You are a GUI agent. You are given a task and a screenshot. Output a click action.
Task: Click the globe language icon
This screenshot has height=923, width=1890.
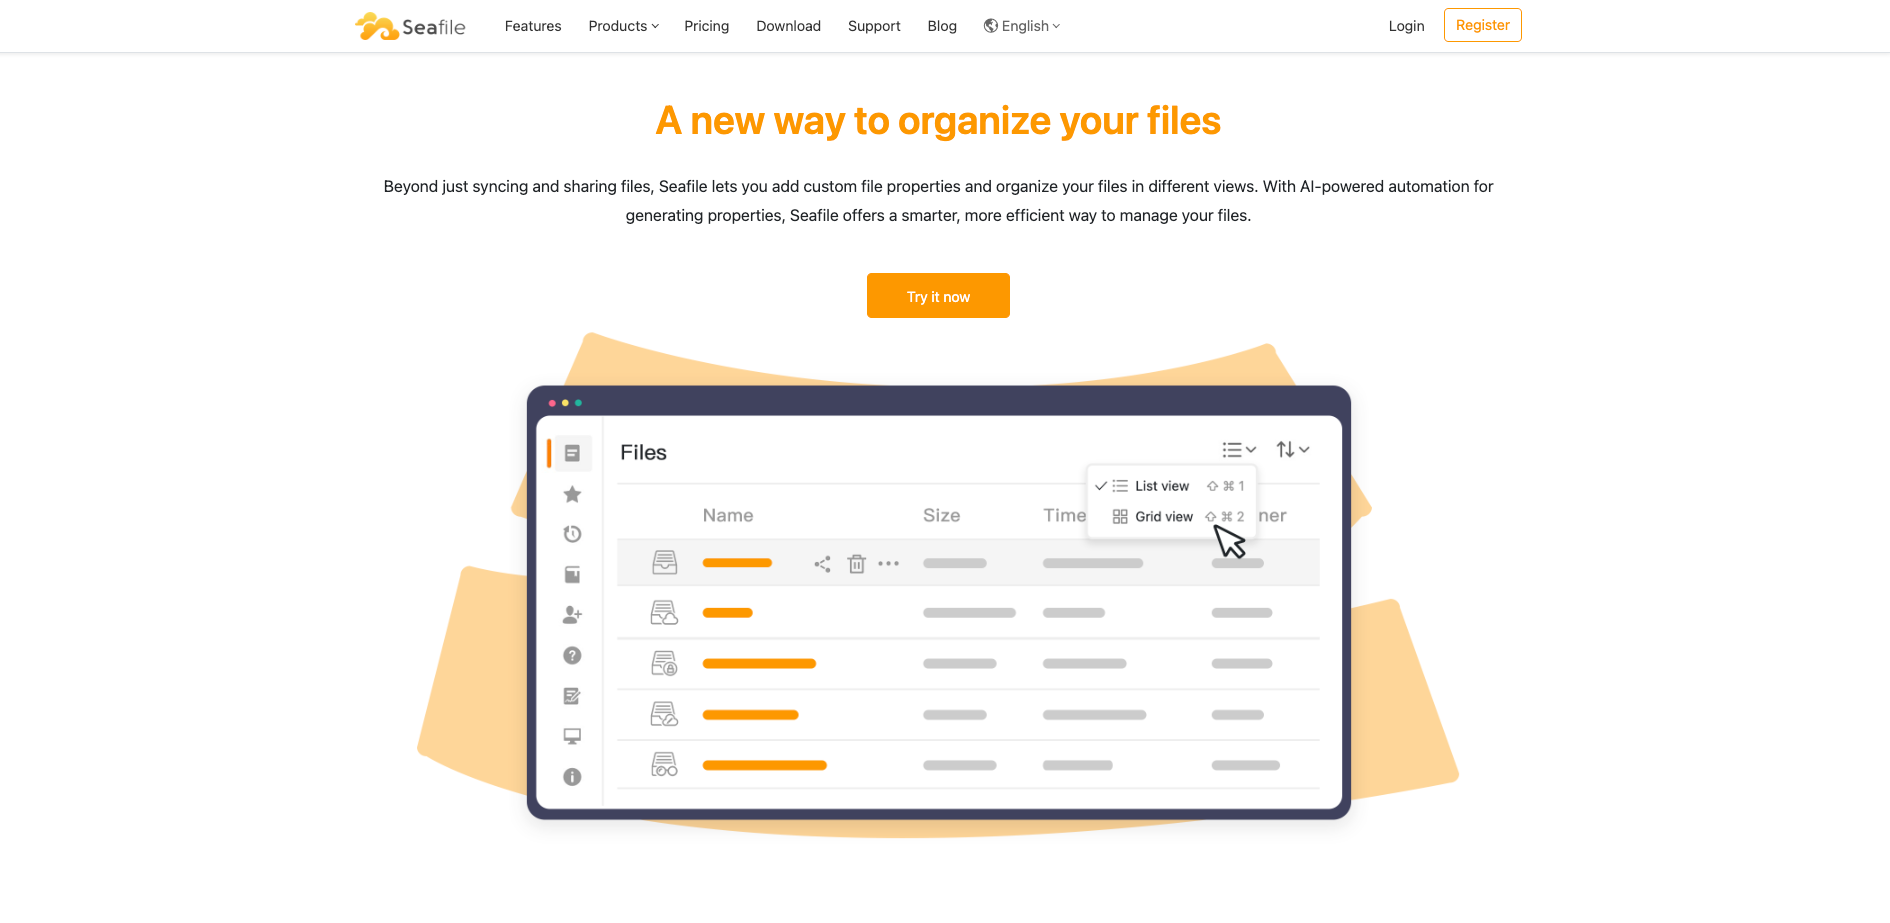coord(991,26)
